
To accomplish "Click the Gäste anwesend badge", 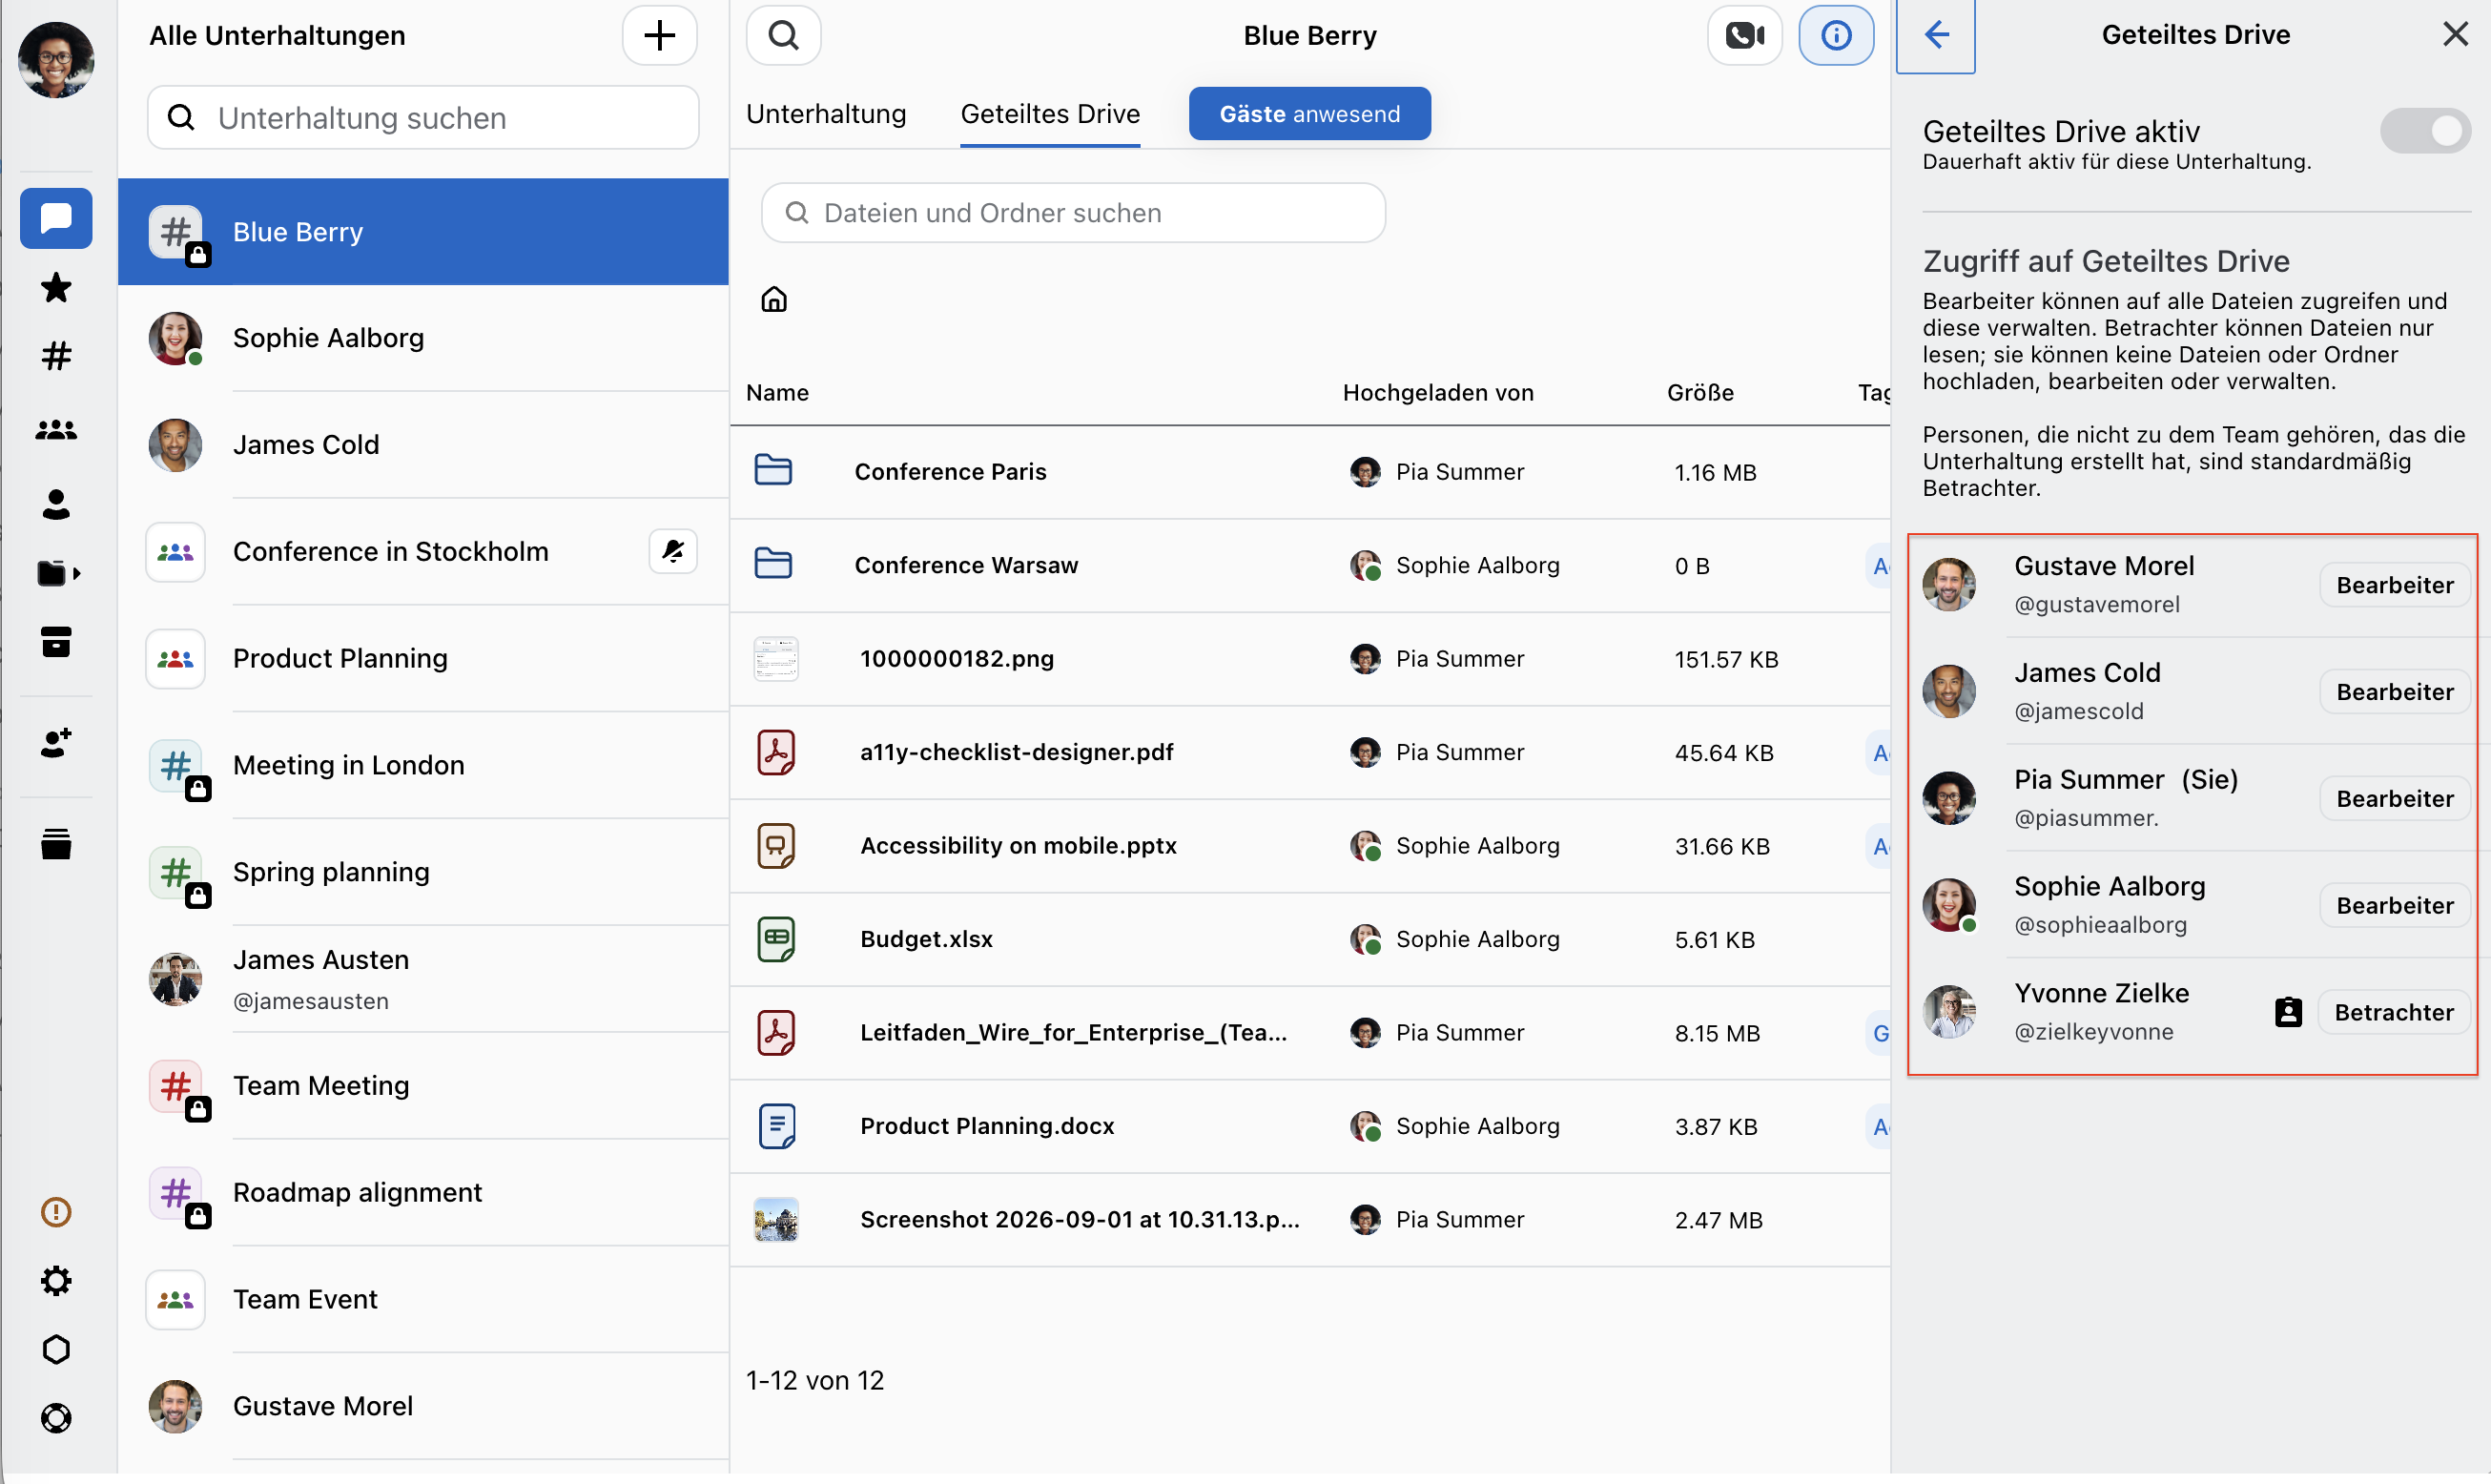I will pyautogui.click(x=1309, y=114).
